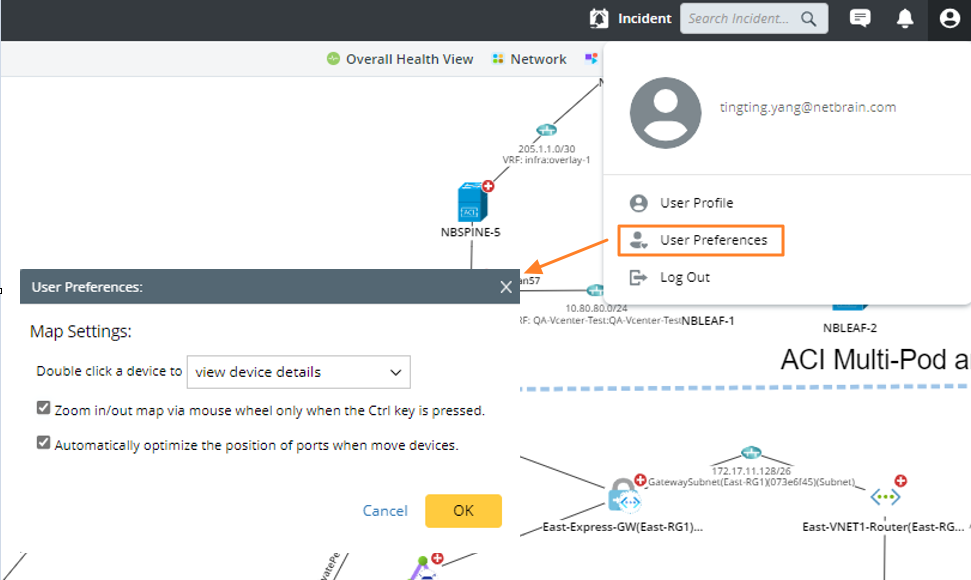Toggle automatically optimize port position checkbox
The width and height of the screenshot is (971, 580).
coord(43,443)
